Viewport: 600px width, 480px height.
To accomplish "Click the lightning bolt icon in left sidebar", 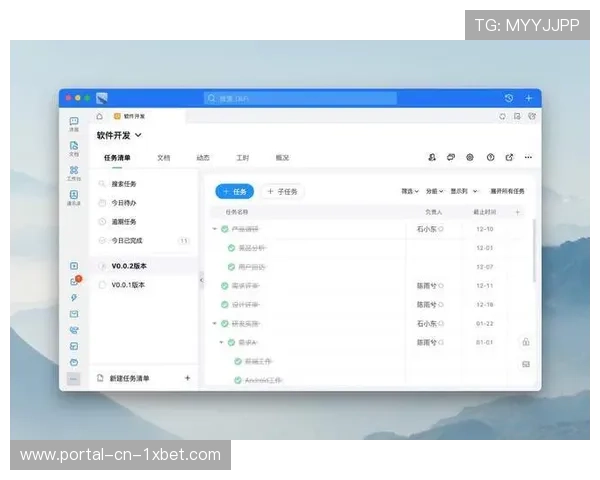I will [74, 297].
